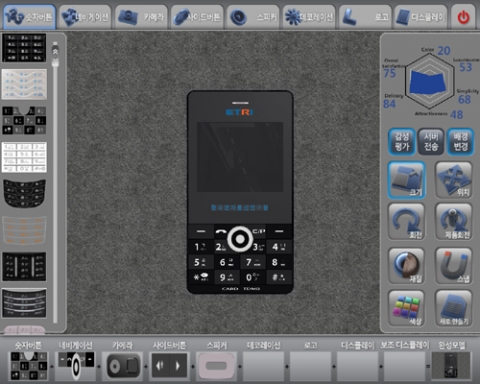480x384 pixels.
Task: Click the Luxuriousness score value 53
Action: point(466,67)
